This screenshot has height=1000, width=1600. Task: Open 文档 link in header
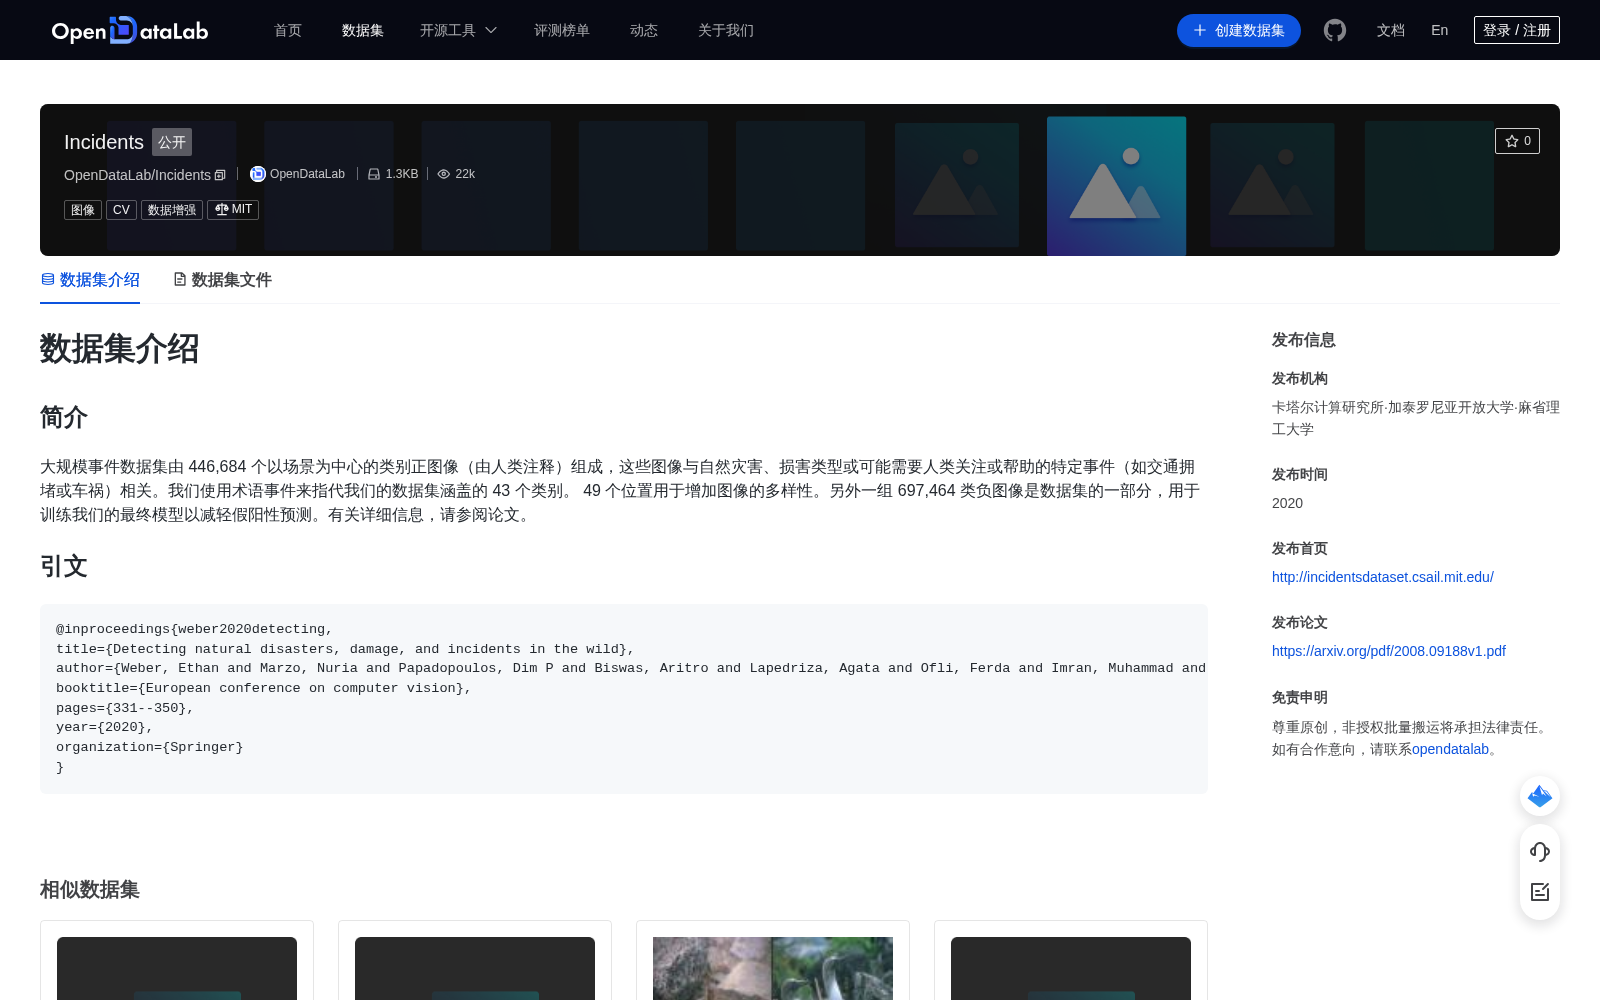1391,30
